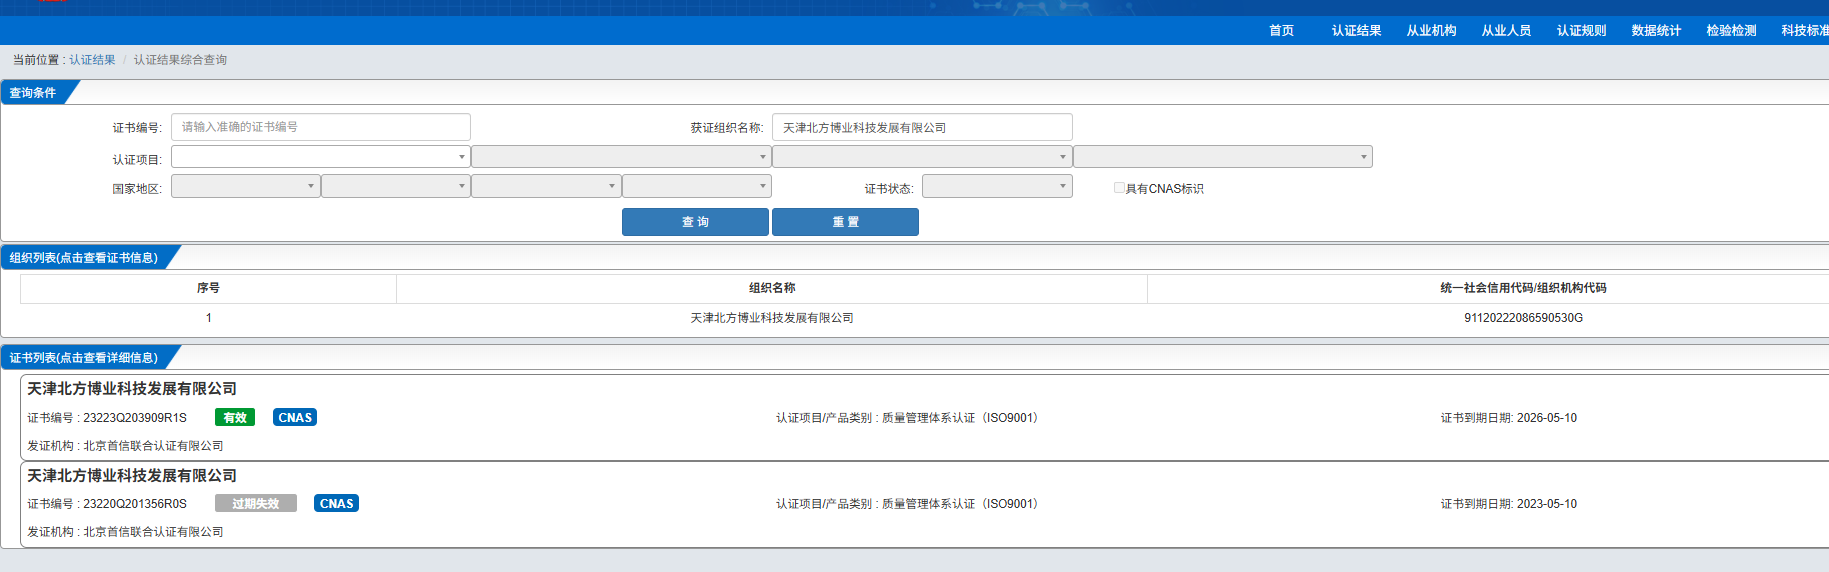Open the 数据统计 nav menu
This screenshot has width=1829, height=572.
pyautogui.click(x=1656, y=31)
